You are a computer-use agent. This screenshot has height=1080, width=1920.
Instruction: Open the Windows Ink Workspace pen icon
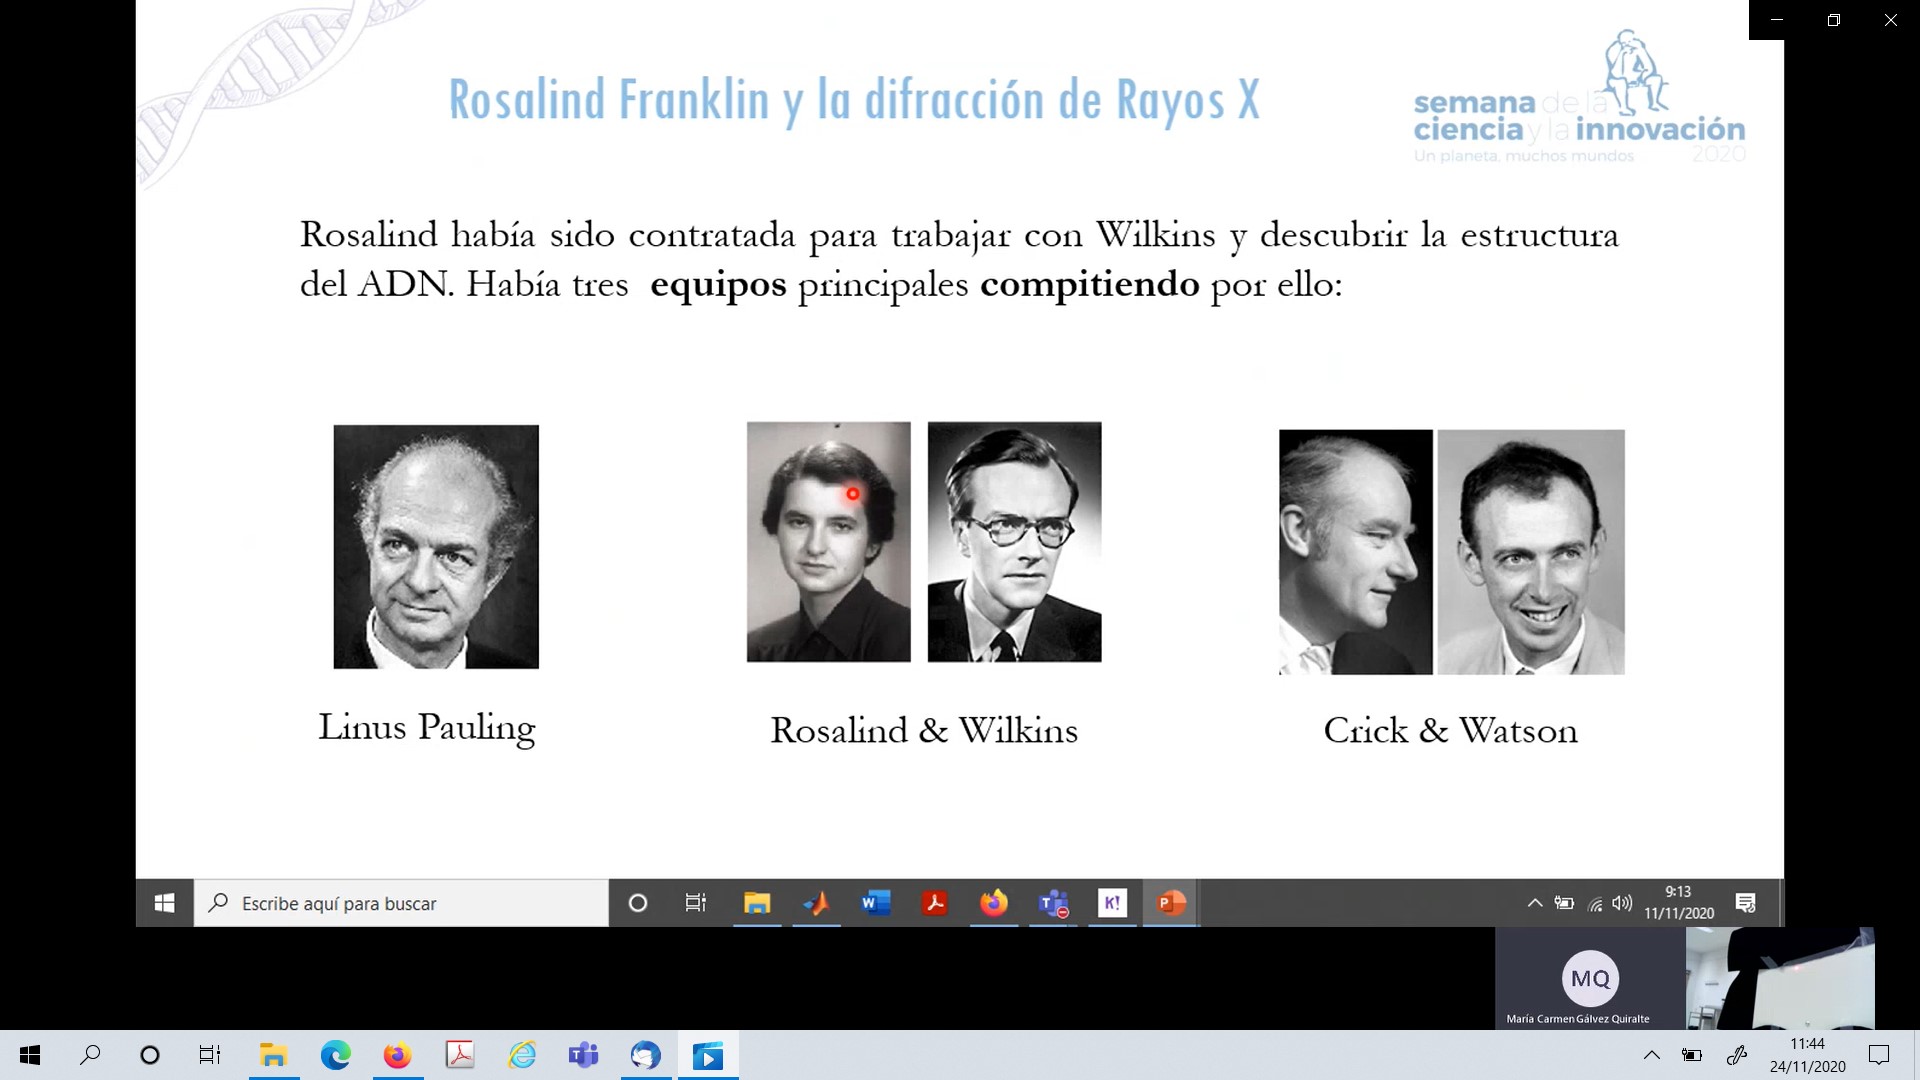1737,1055
